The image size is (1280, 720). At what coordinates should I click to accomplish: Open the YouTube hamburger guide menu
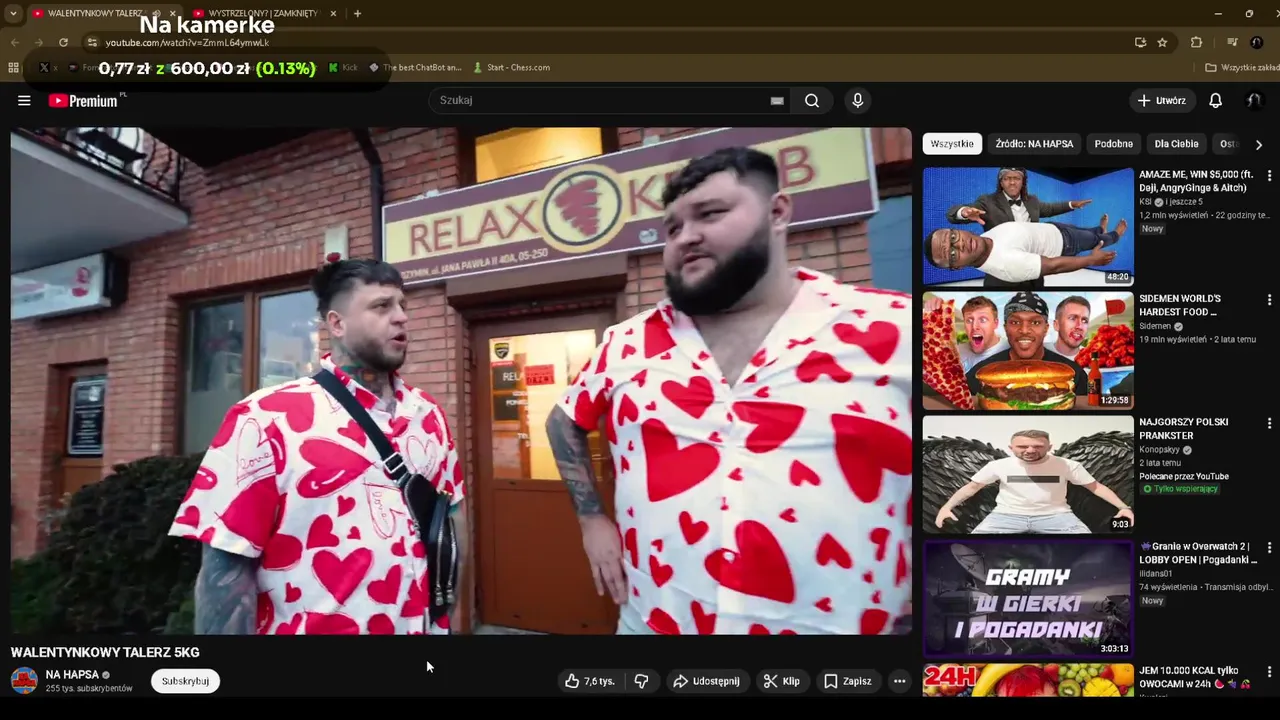(24, 100)
